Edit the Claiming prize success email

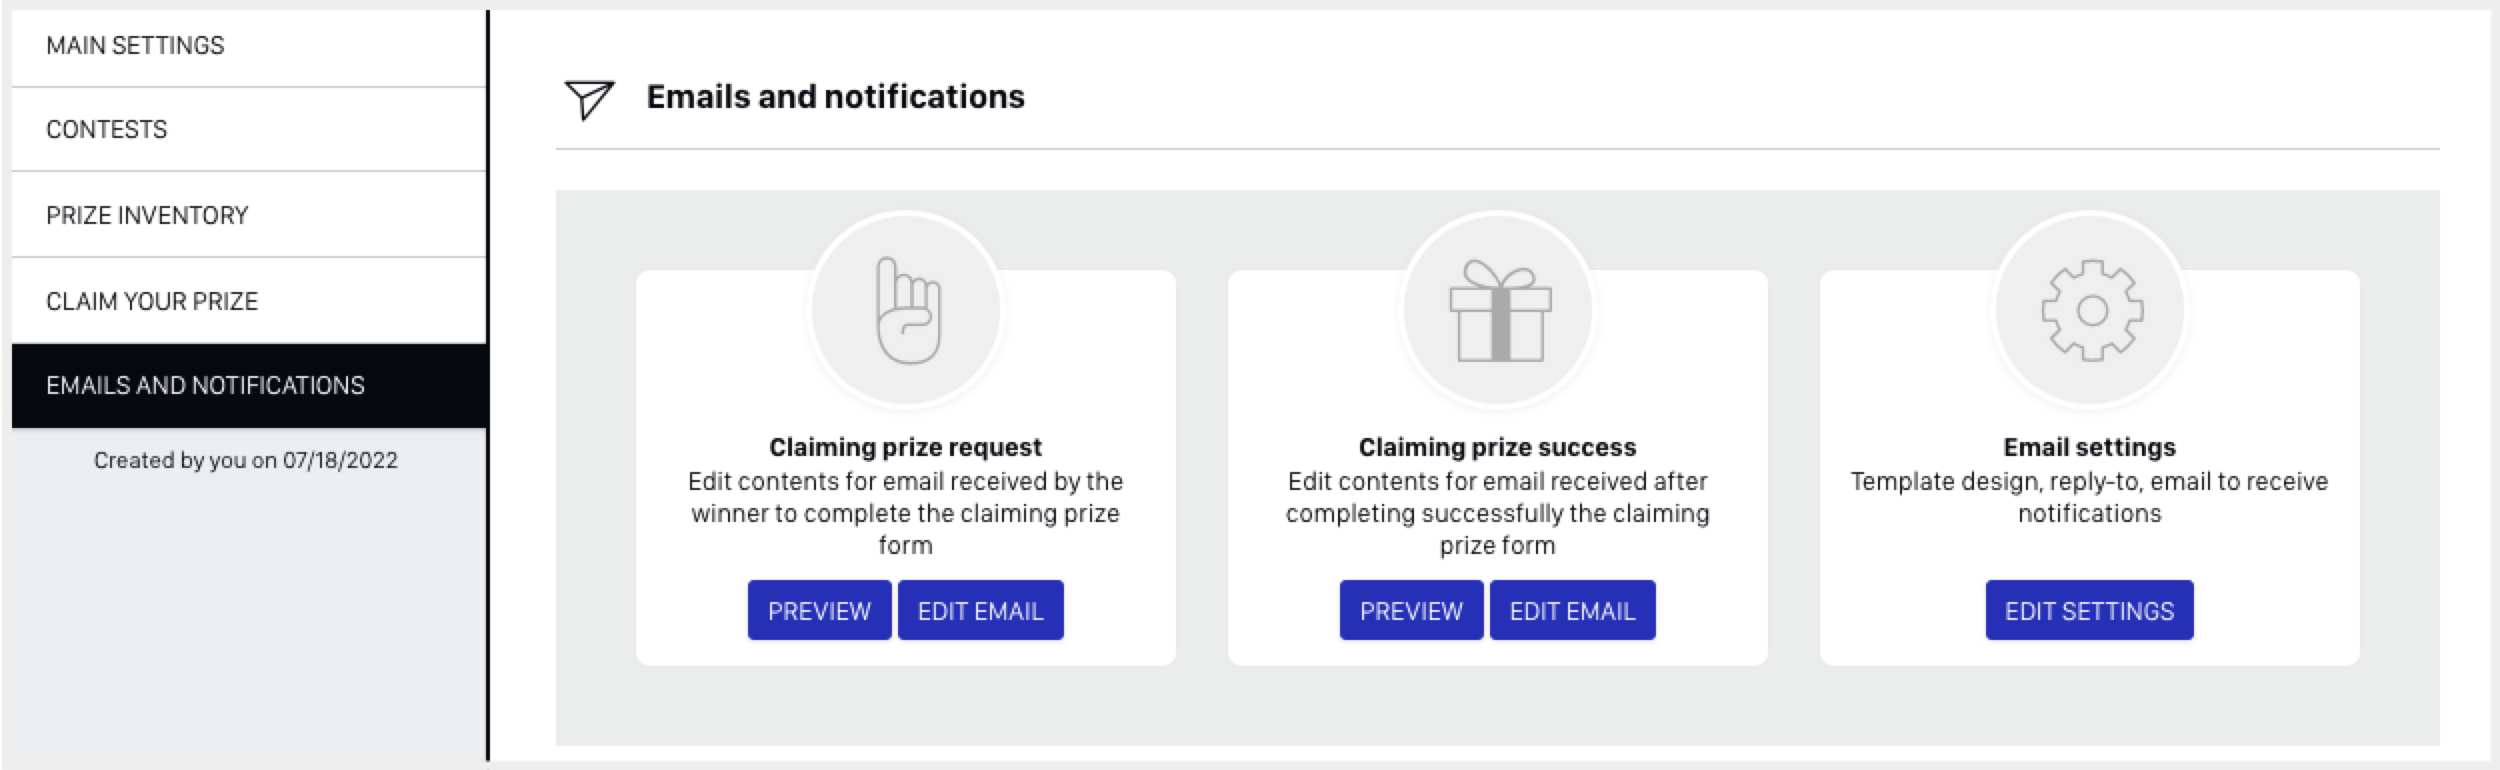pyautogui.click(x=1572, y=611)
